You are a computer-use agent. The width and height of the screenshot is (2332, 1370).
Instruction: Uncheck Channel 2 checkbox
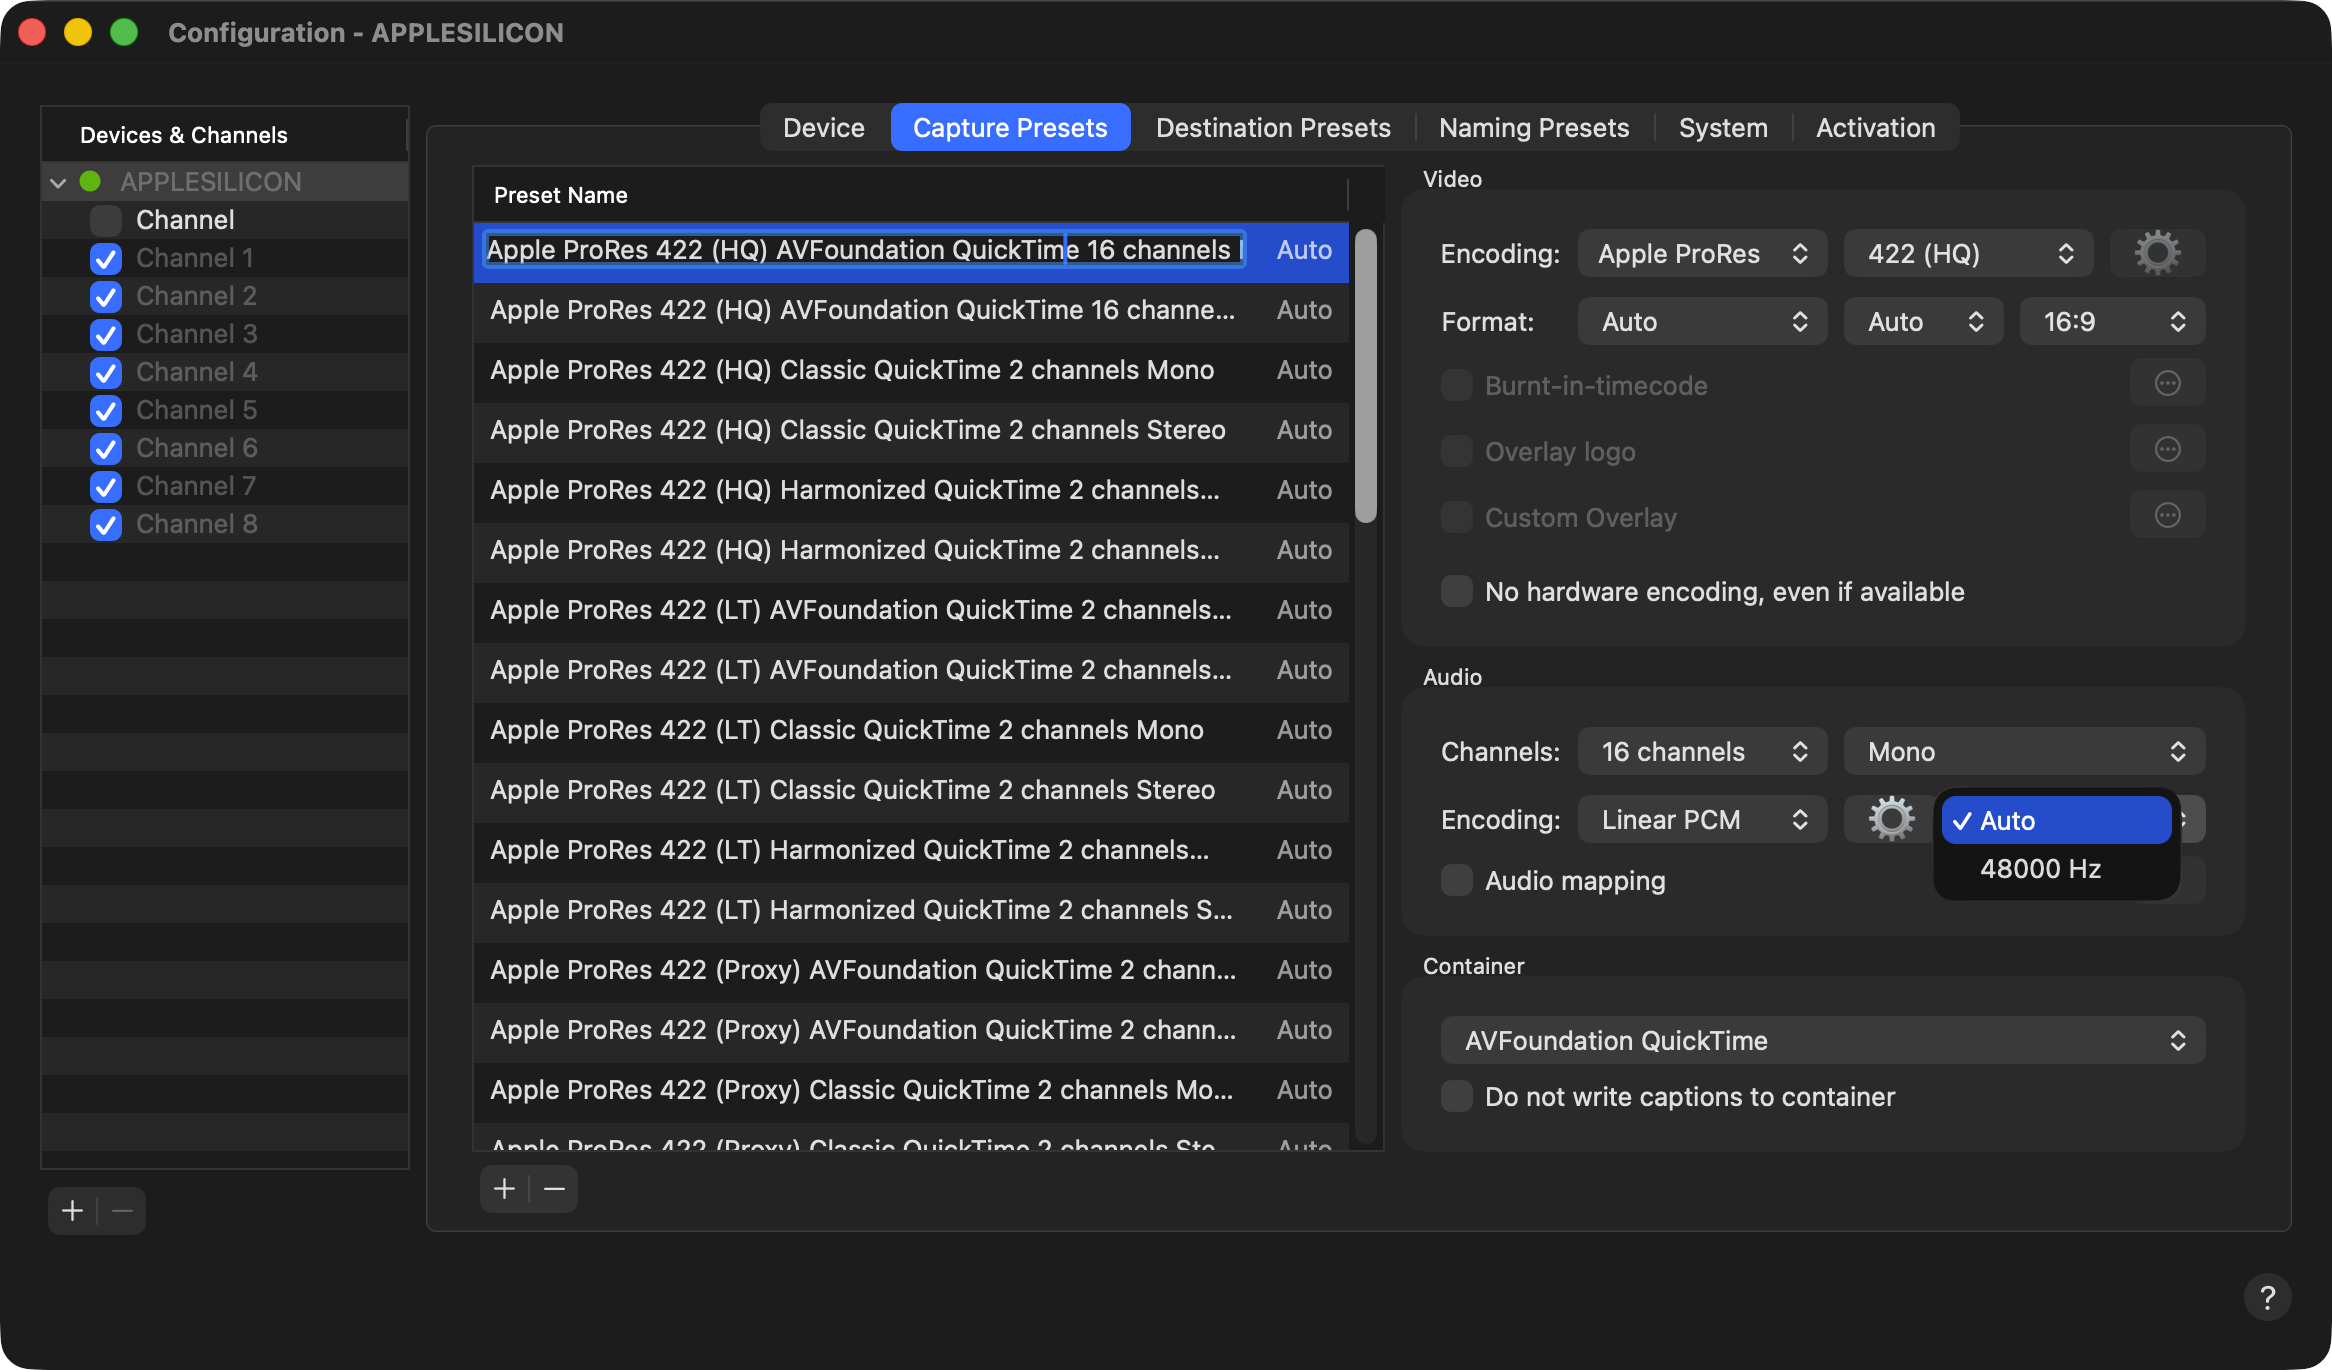[x=106, y=296]
